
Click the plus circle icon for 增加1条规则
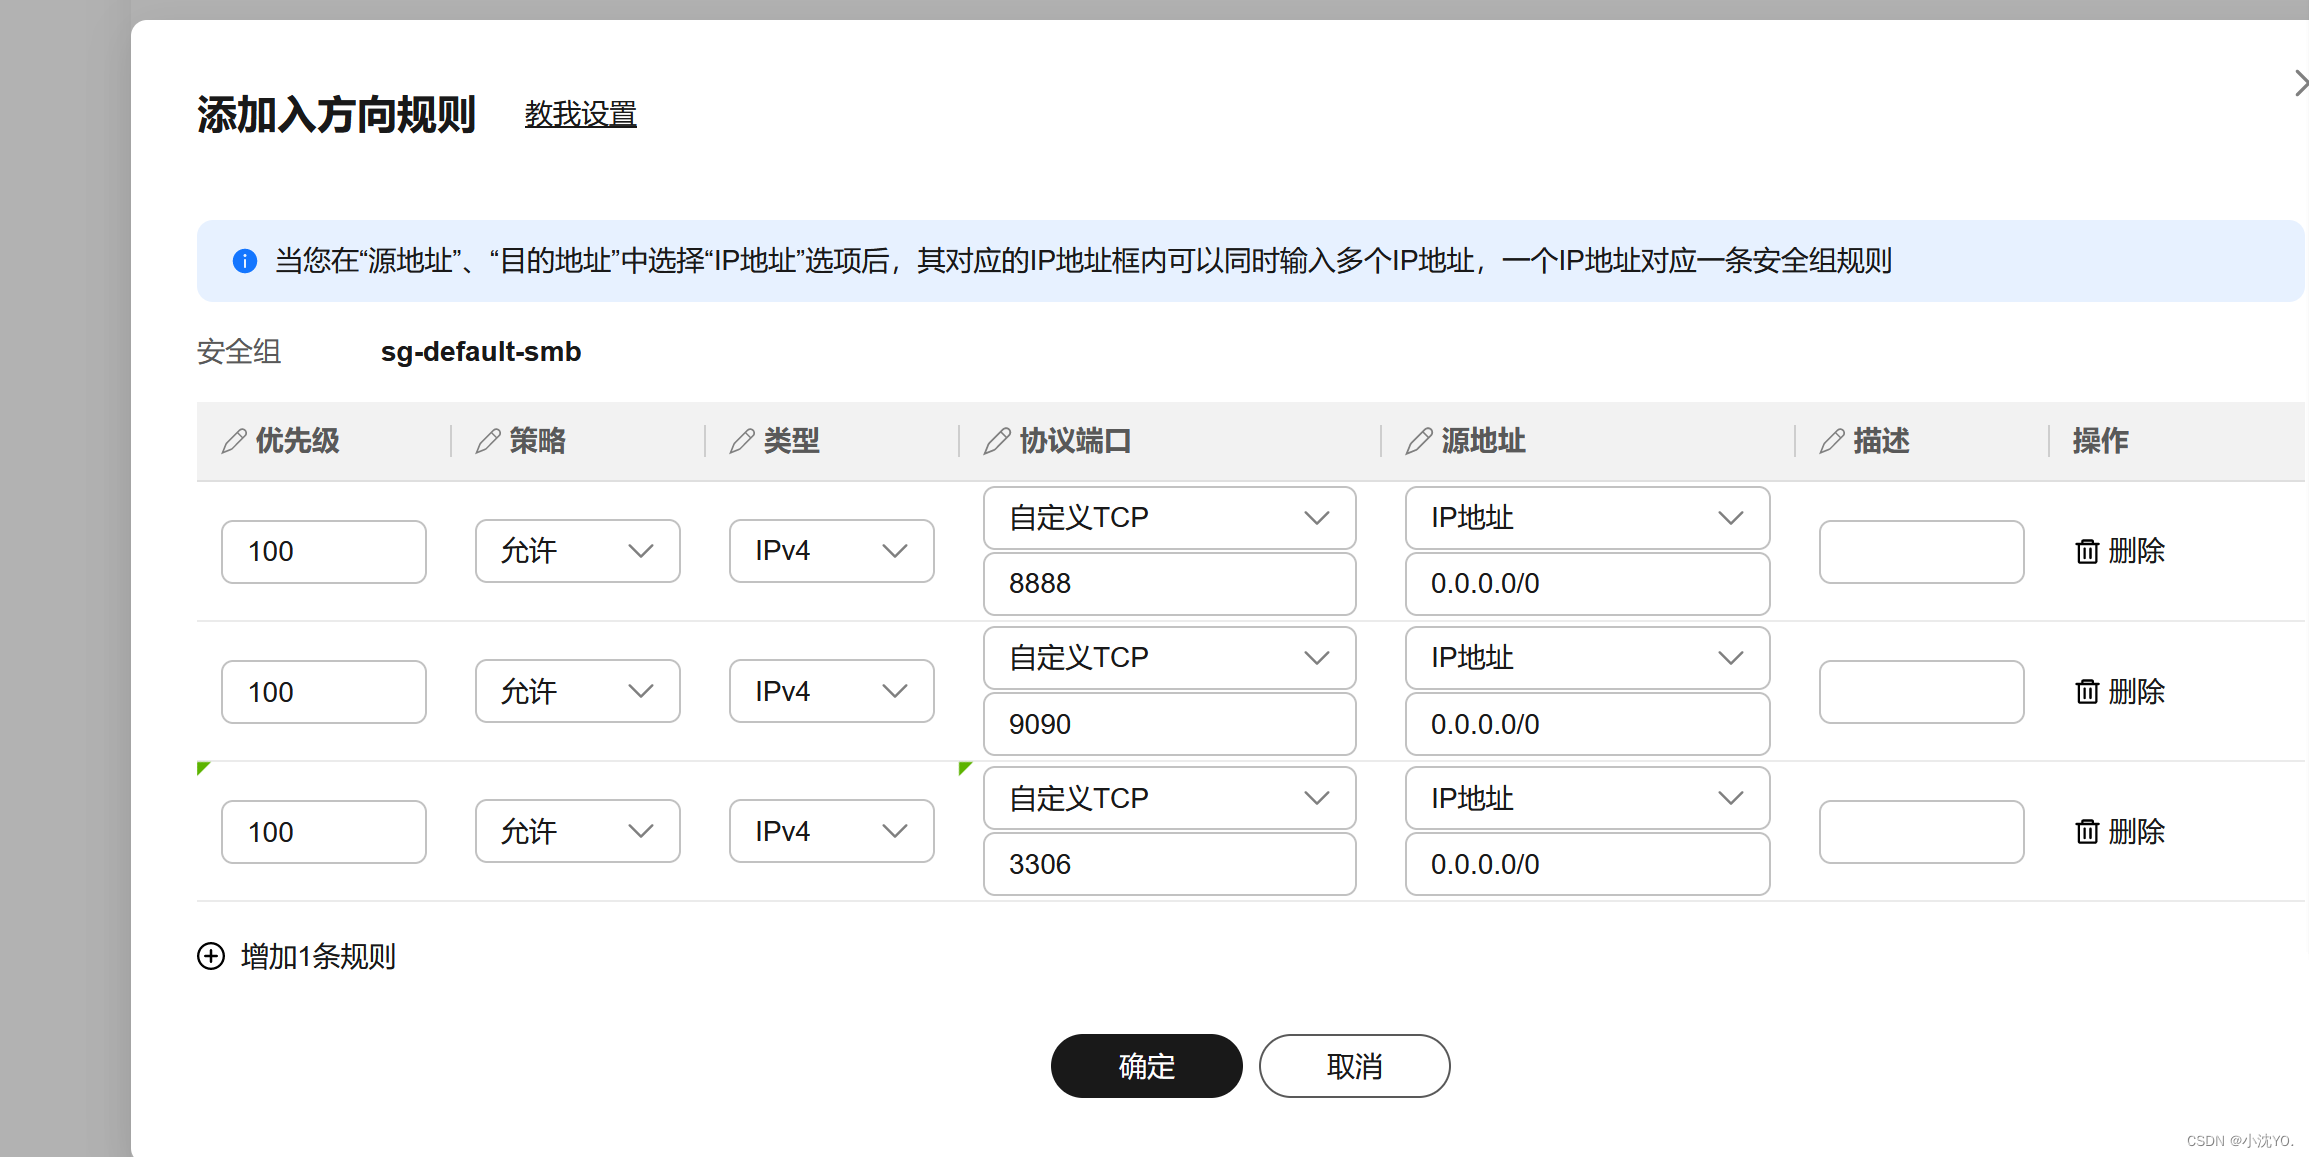tap(211, 956)
